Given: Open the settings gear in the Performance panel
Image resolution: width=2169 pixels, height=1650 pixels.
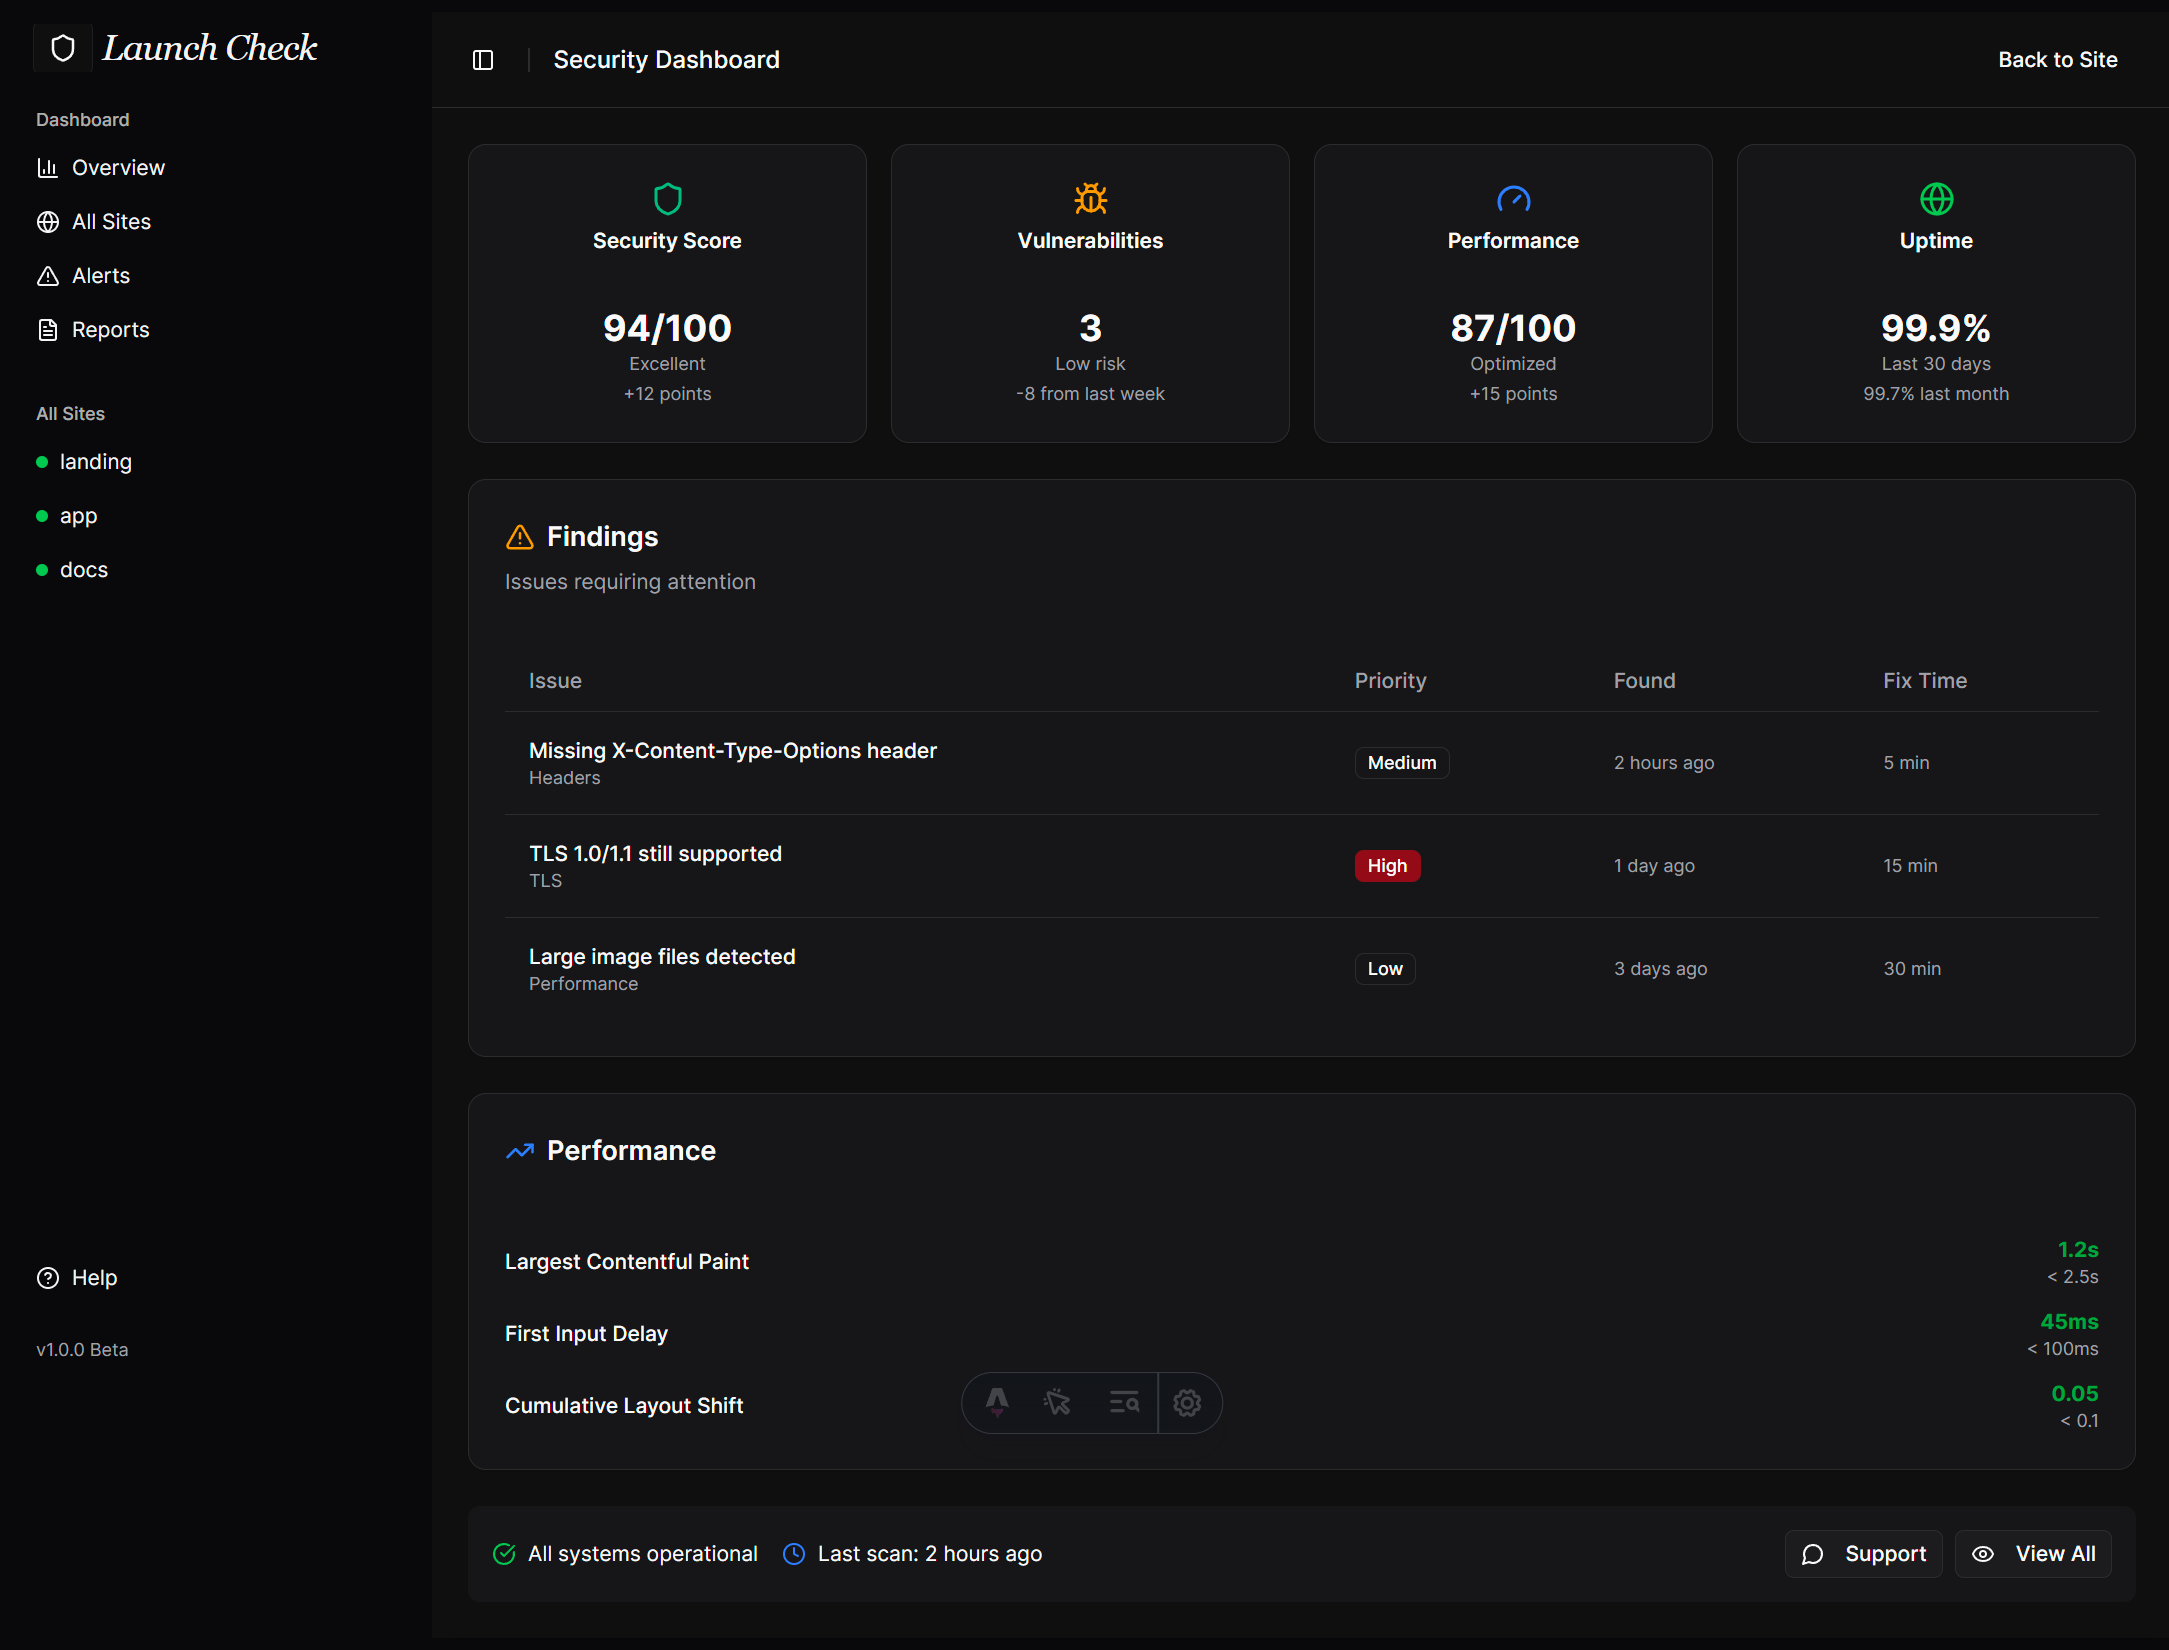Looking at the screenshot, I should coord(1188,1403).
